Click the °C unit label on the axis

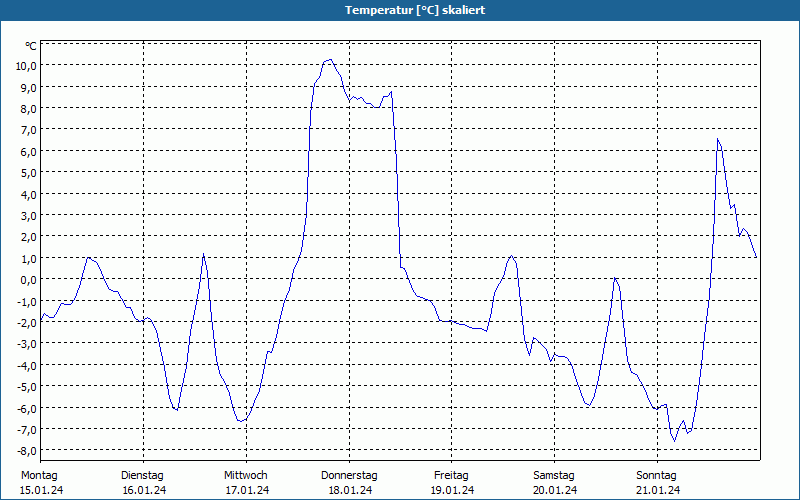(31, 46)
